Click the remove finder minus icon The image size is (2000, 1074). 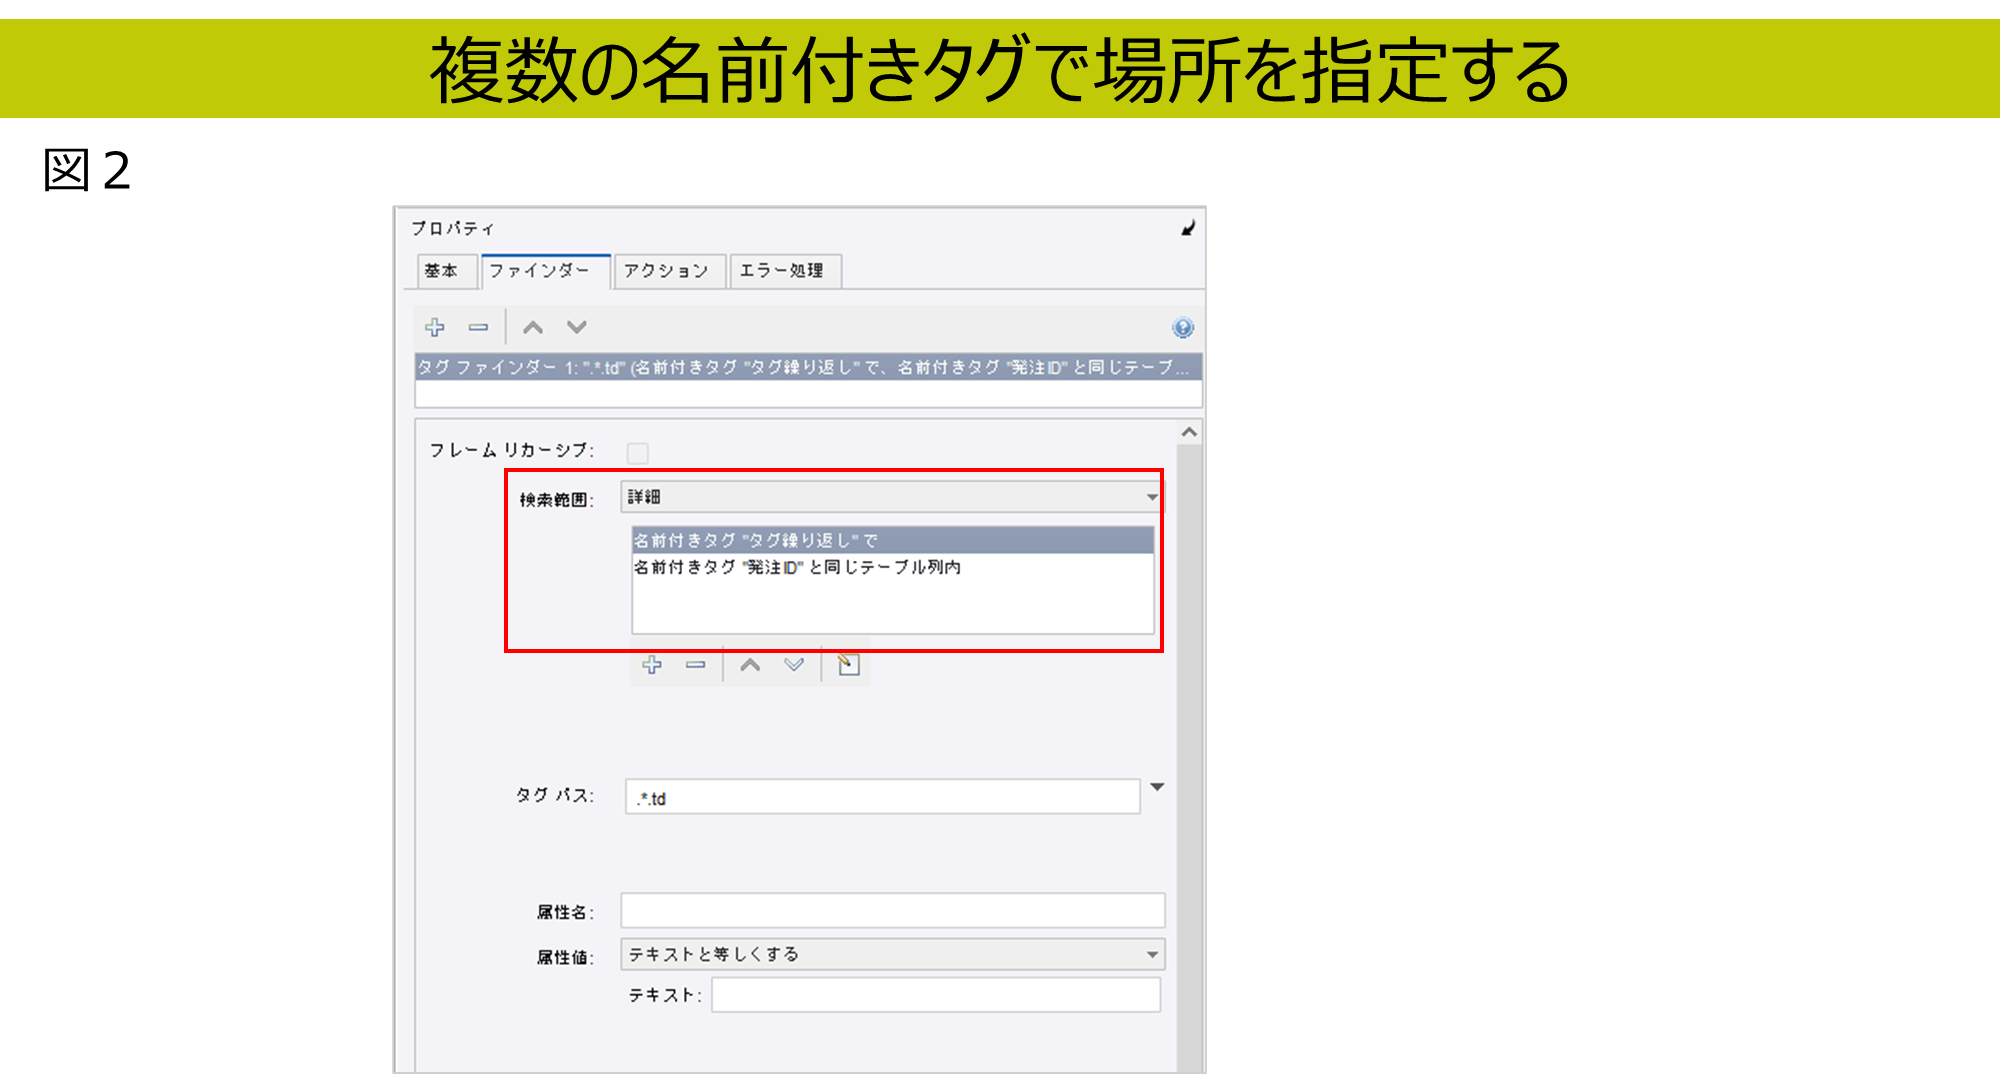pos(479,328)
